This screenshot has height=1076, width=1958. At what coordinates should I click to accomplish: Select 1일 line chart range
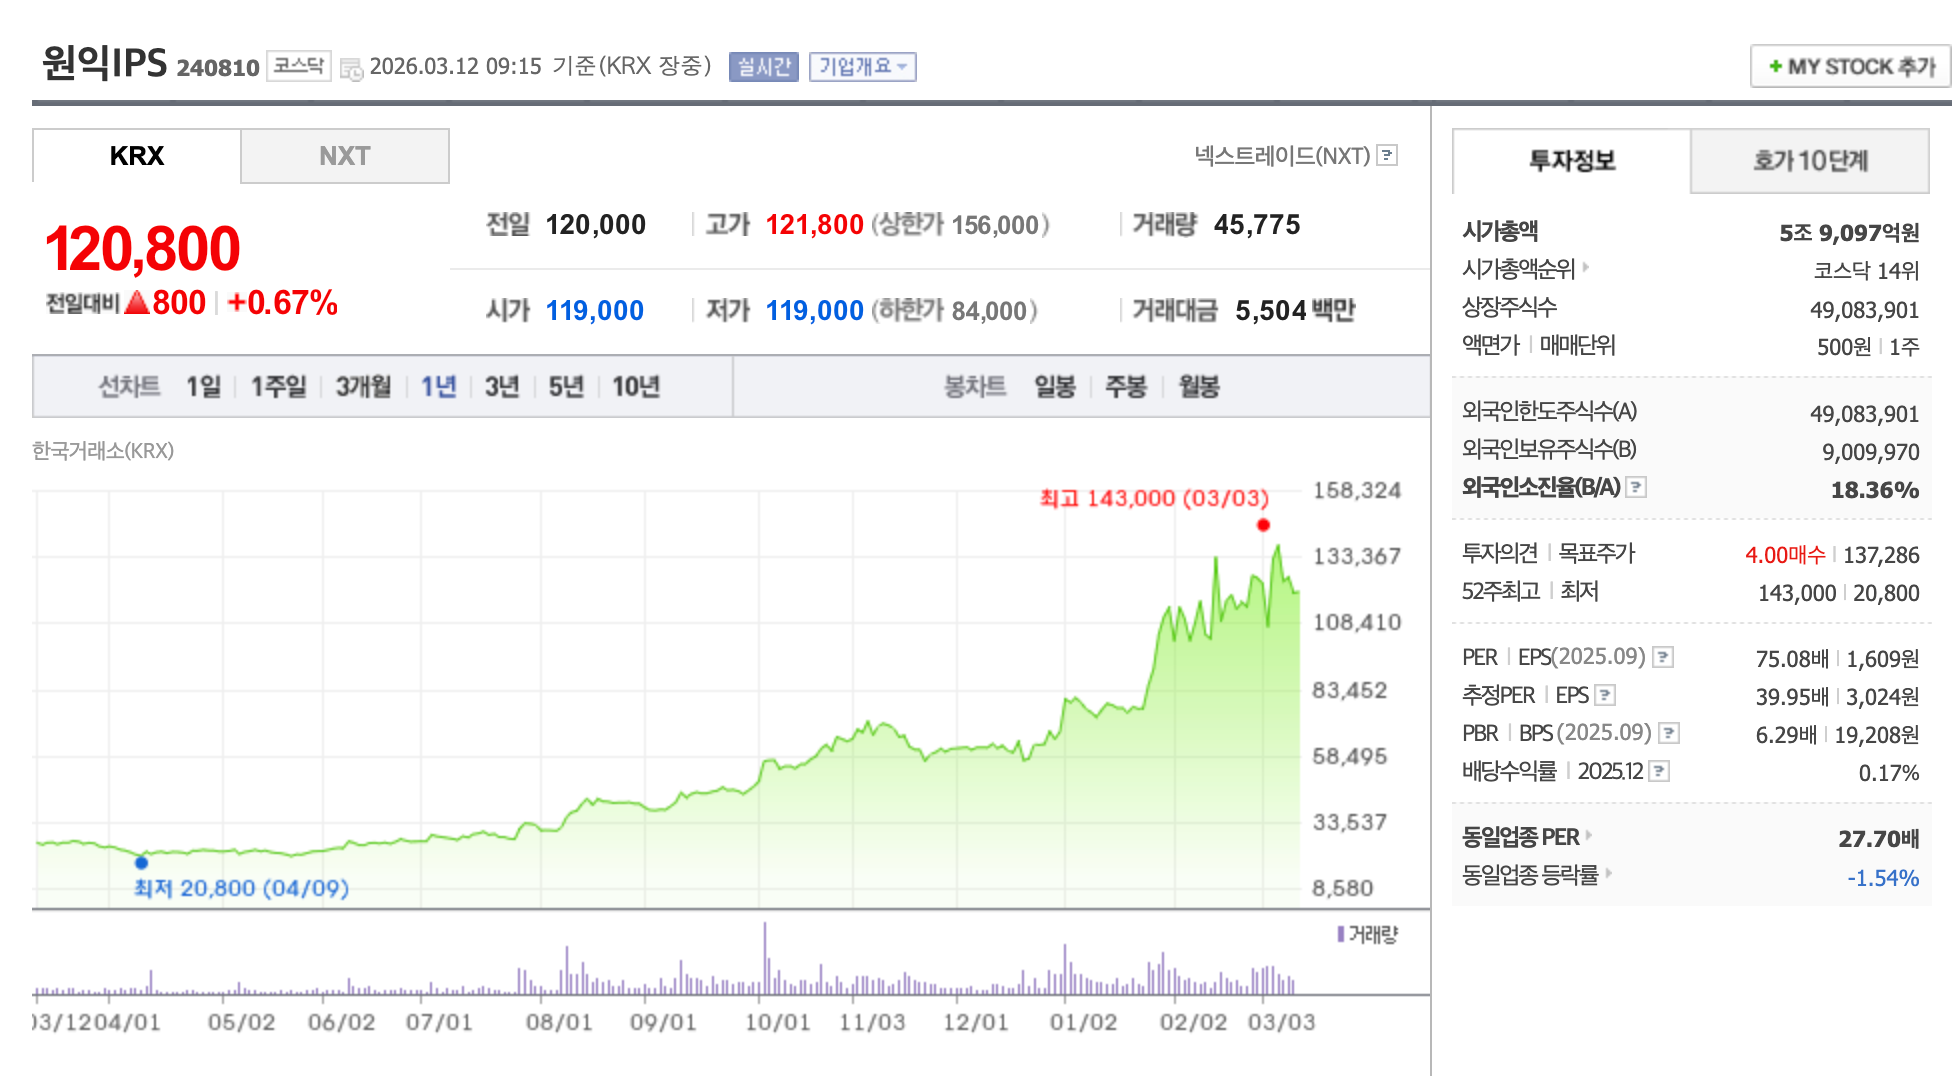(x=204, y=387)
